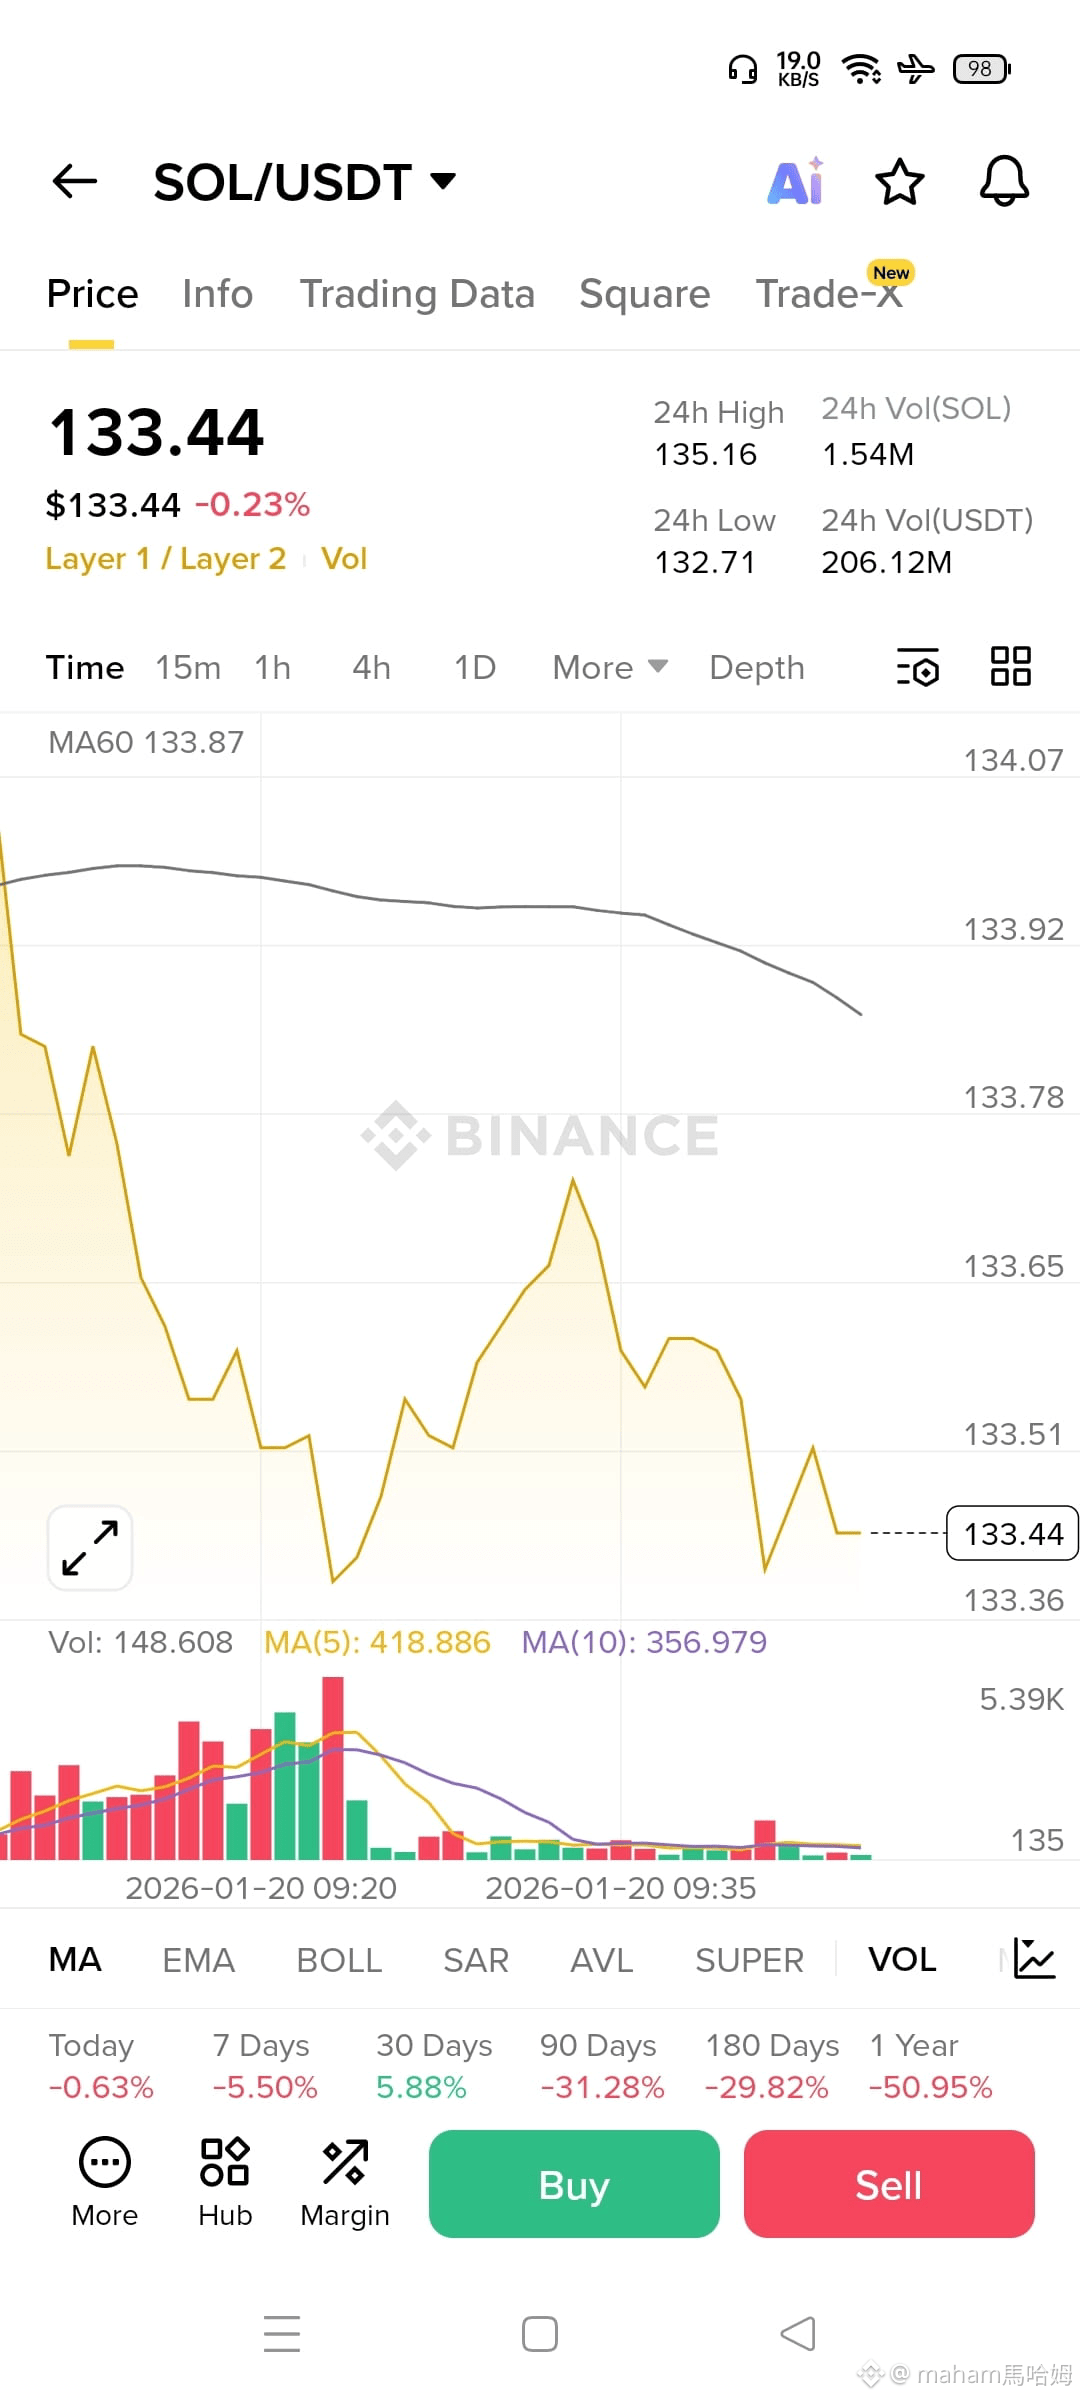Expand the More timeframes dropdown

(x=609, y=667)
